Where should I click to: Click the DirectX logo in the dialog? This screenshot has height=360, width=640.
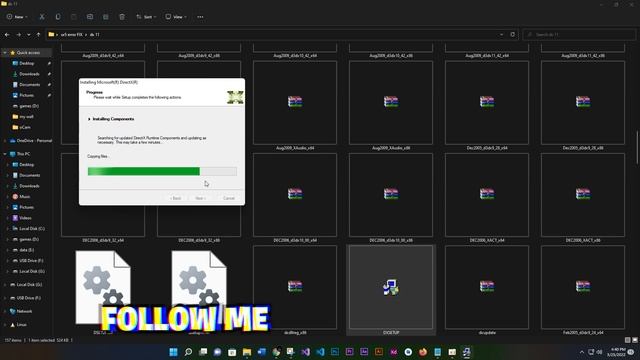(235, 97)
